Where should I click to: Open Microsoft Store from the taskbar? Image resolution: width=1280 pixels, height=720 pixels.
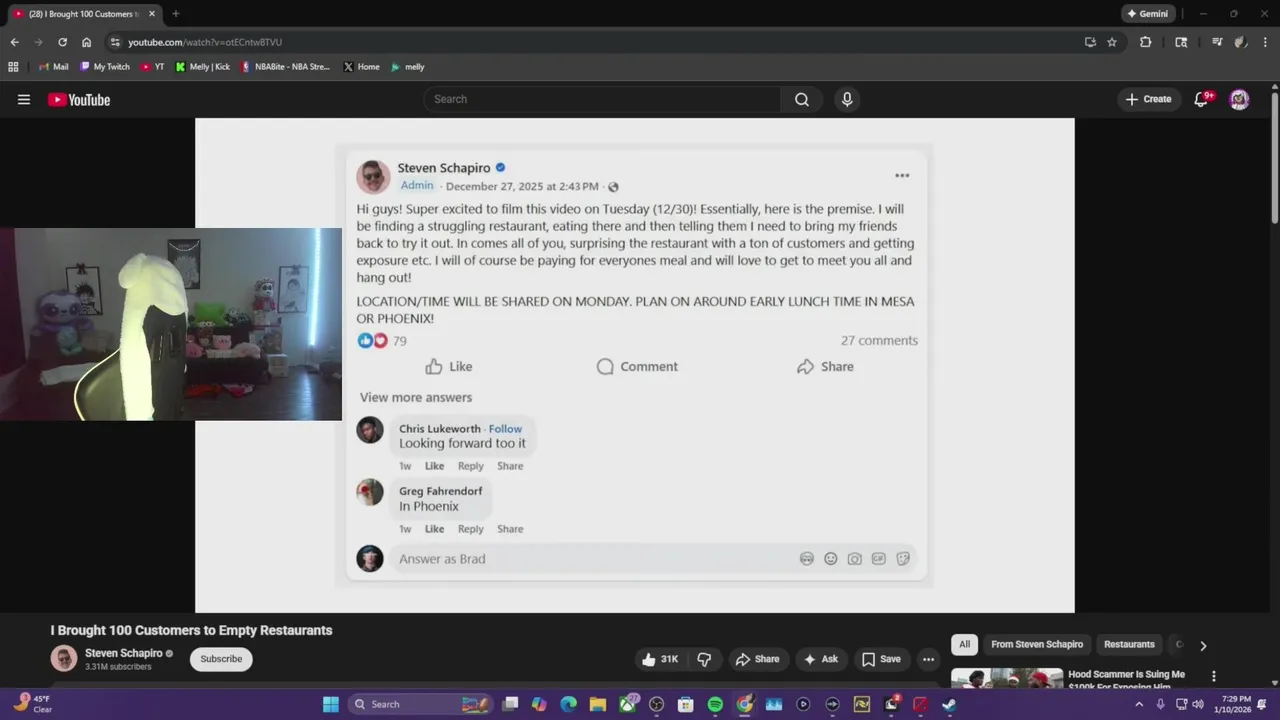click(686, 704)
